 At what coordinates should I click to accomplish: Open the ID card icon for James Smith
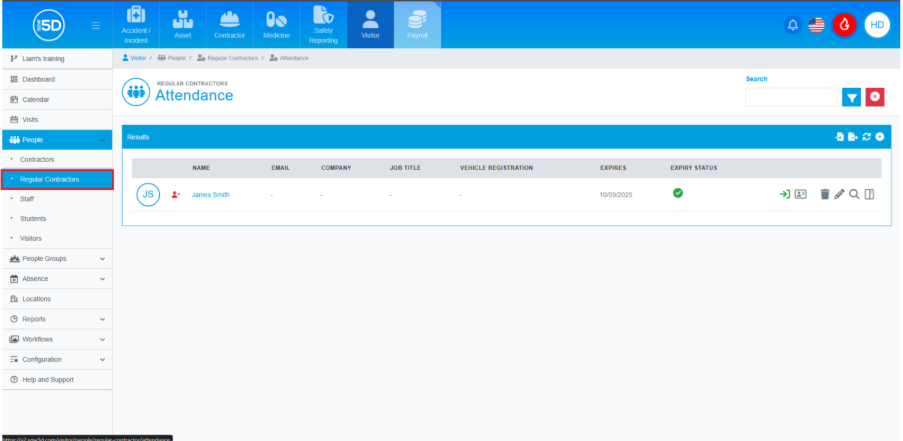tap(800, 194)
